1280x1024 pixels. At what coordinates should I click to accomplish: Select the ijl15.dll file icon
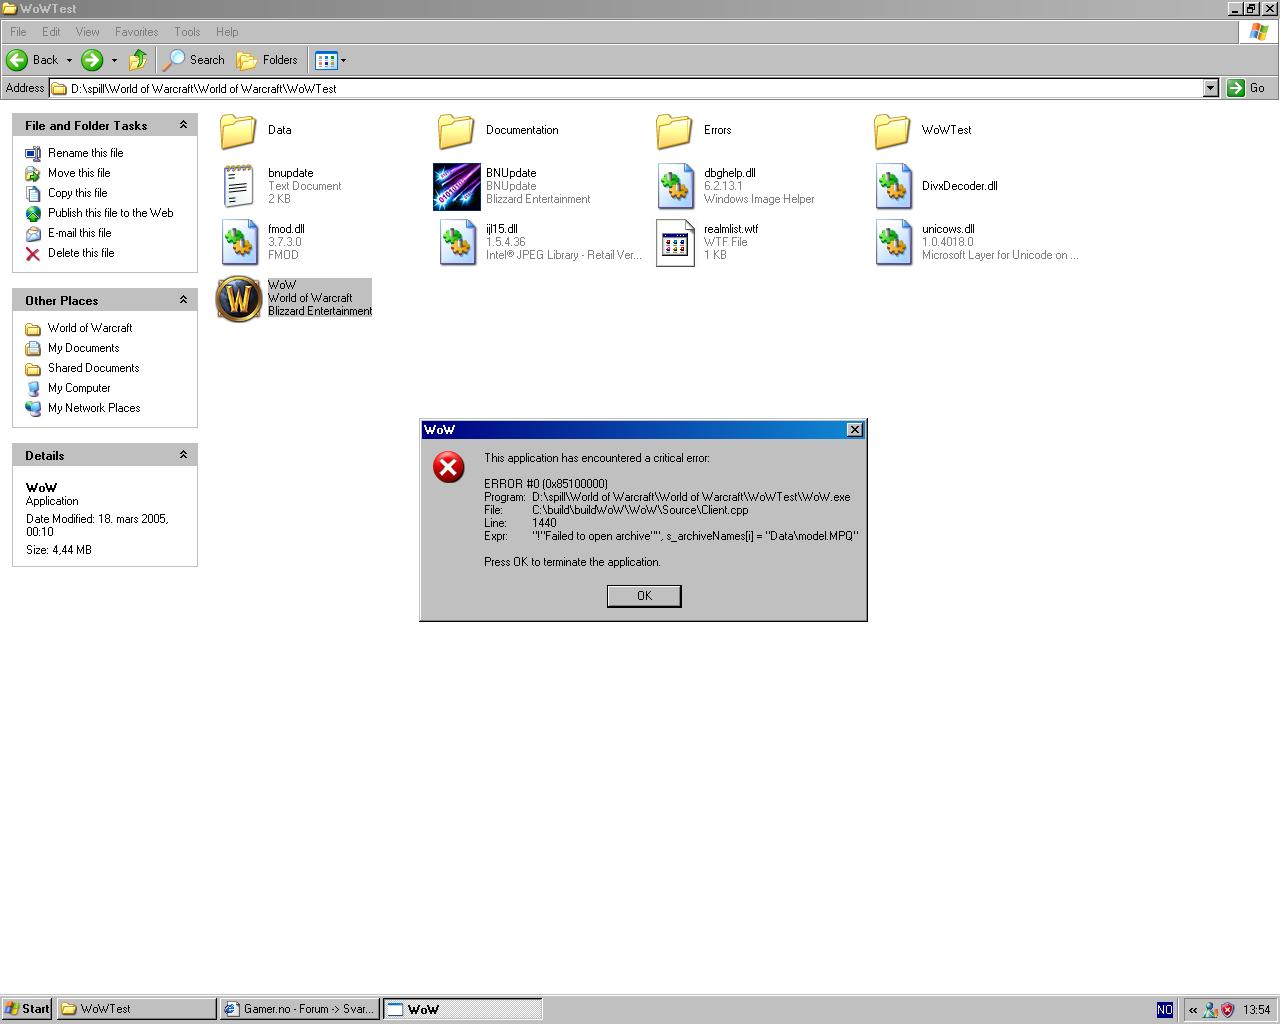(457, 242)
